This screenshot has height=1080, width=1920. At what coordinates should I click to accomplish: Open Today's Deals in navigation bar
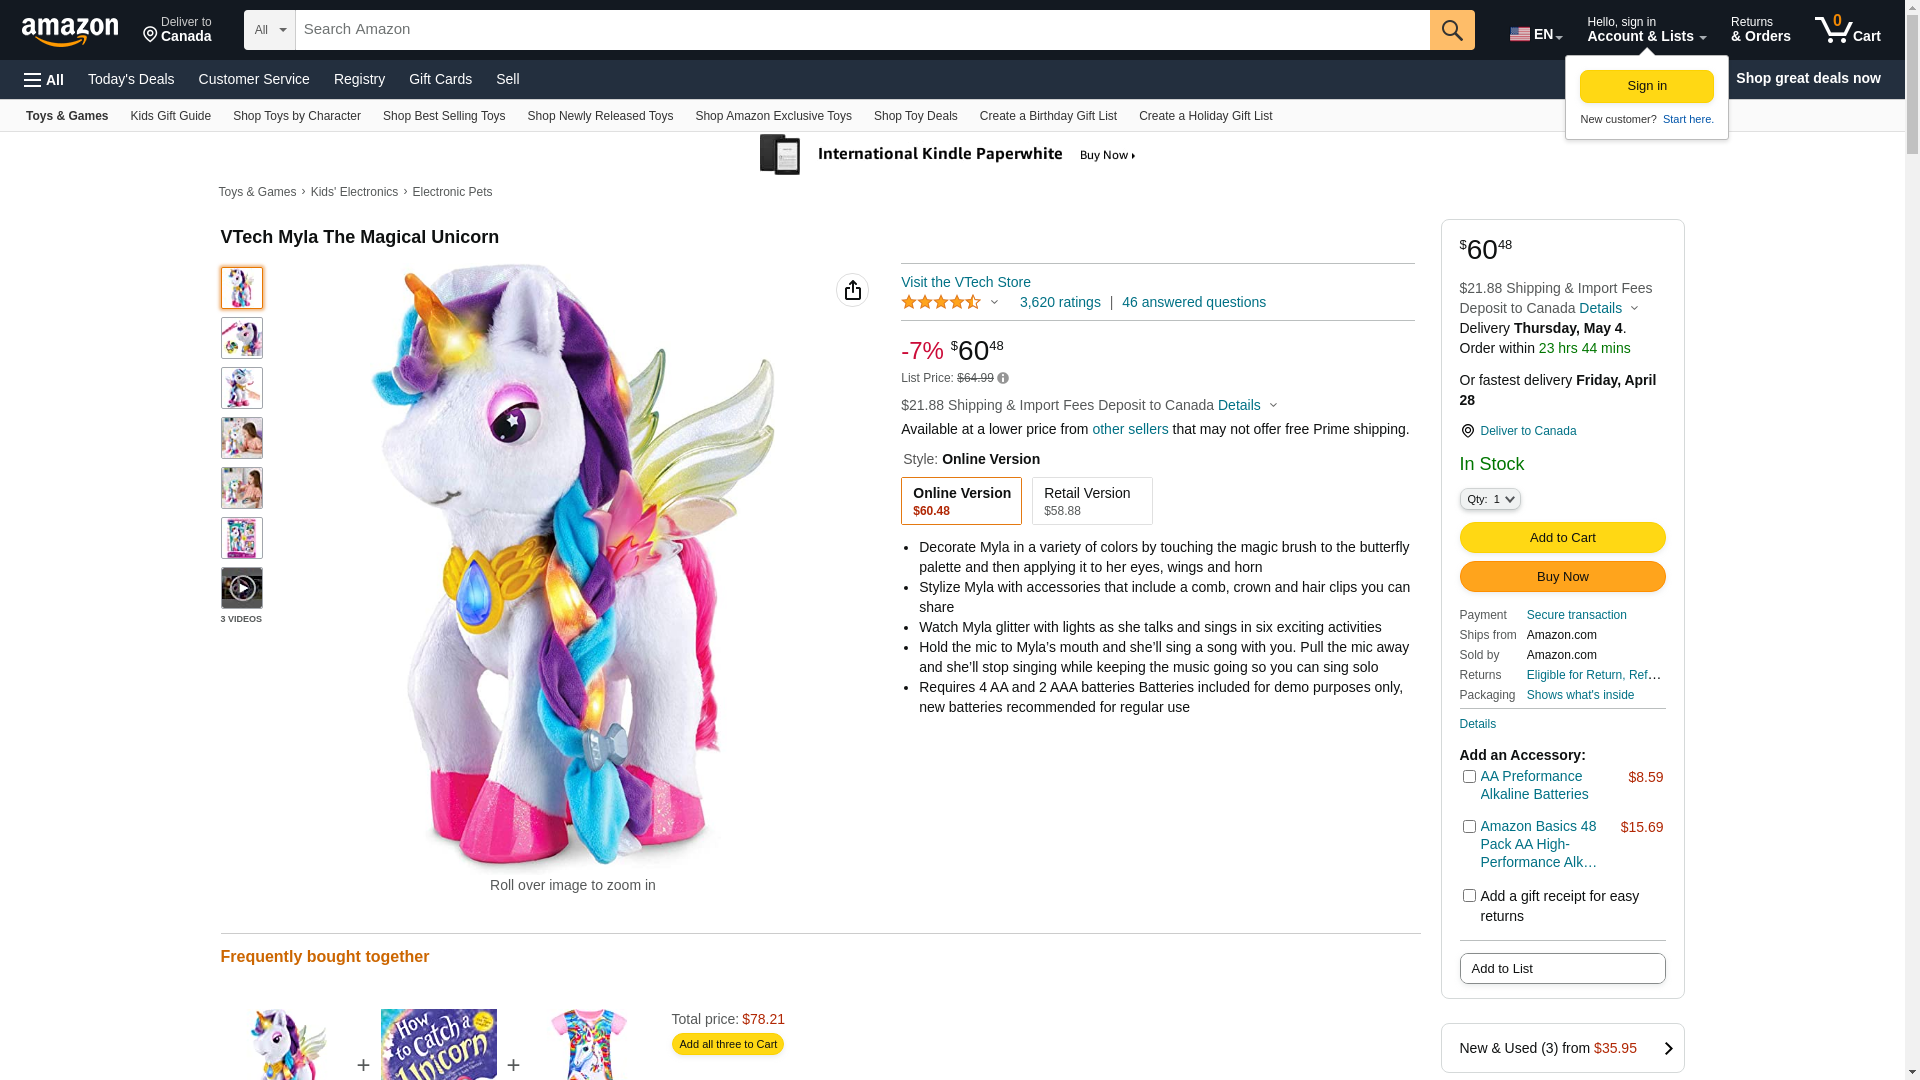[x=131, y=79]
